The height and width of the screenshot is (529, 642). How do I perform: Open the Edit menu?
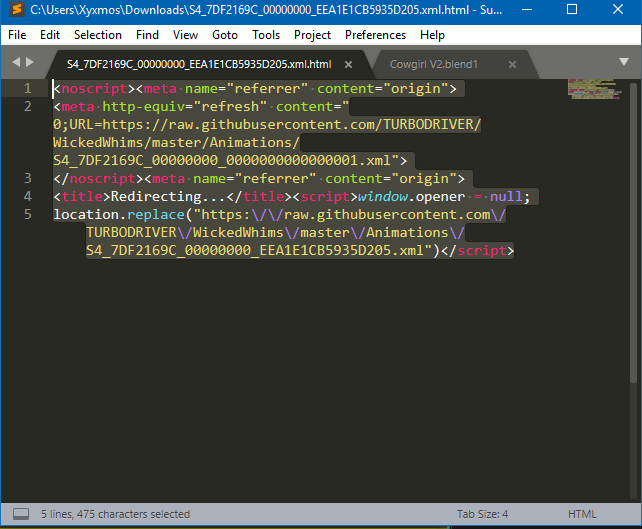click(50, 35)
